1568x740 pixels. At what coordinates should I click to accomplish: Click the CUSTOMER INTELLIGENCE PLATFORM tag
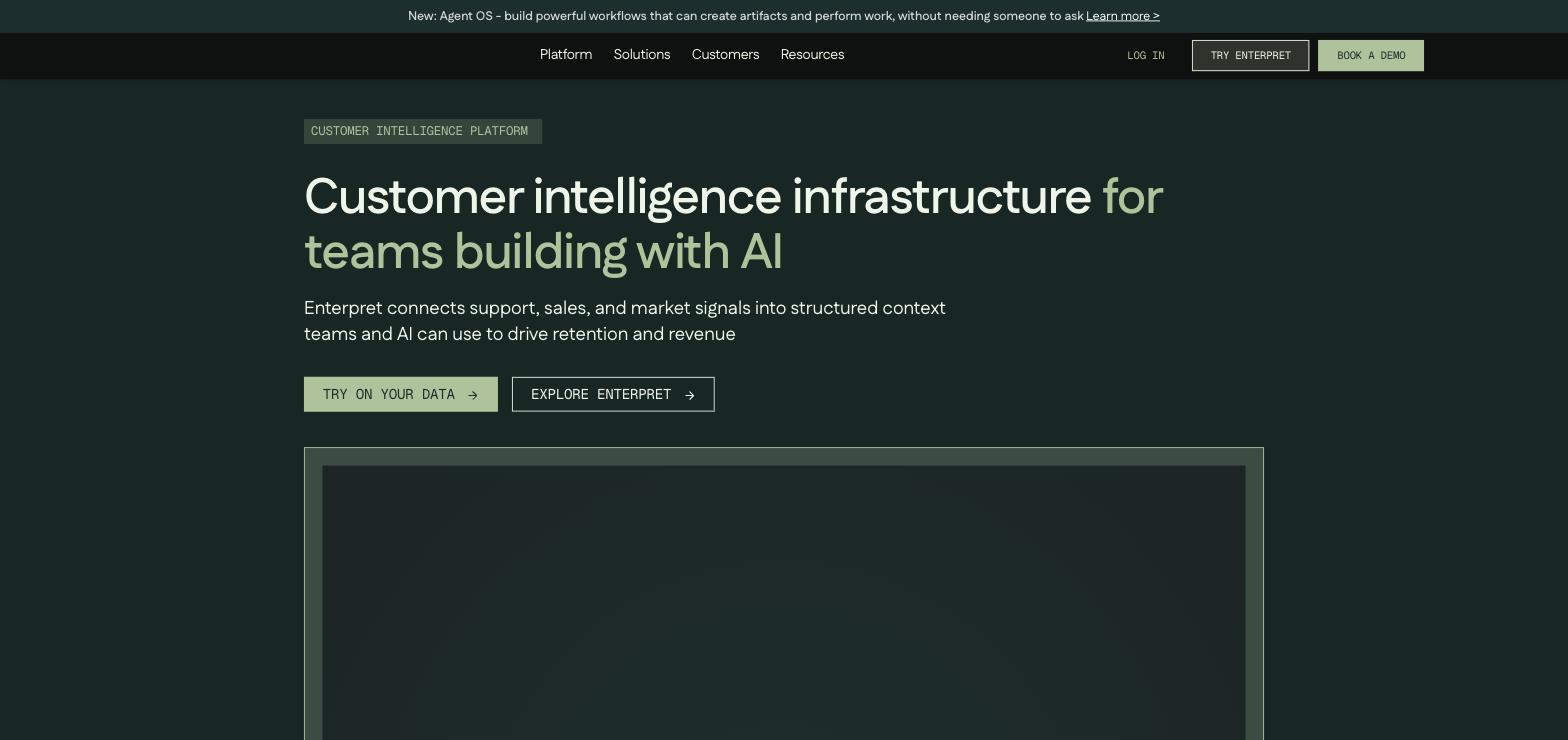coord(423,132)
